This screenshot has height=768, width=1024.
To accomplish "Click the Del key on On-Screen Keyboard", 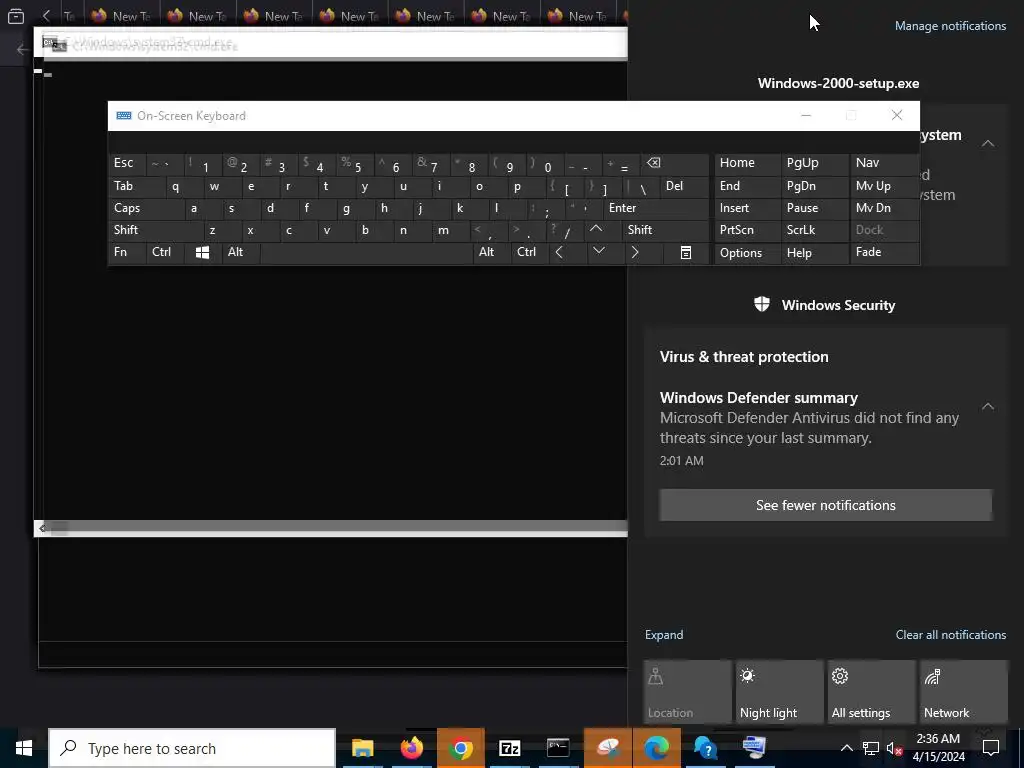I will tap(684, 186).
